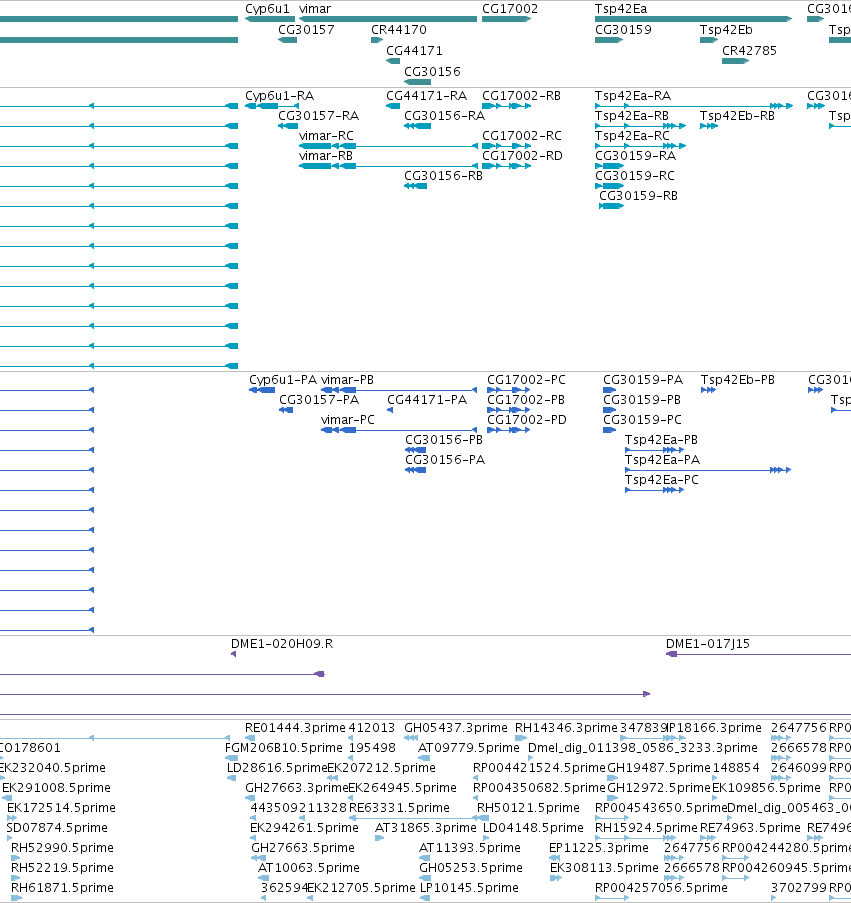The width and height of the screenshot is (851, 903).
Task: Click EST RE63331.5prime
Action: point(399,808)
